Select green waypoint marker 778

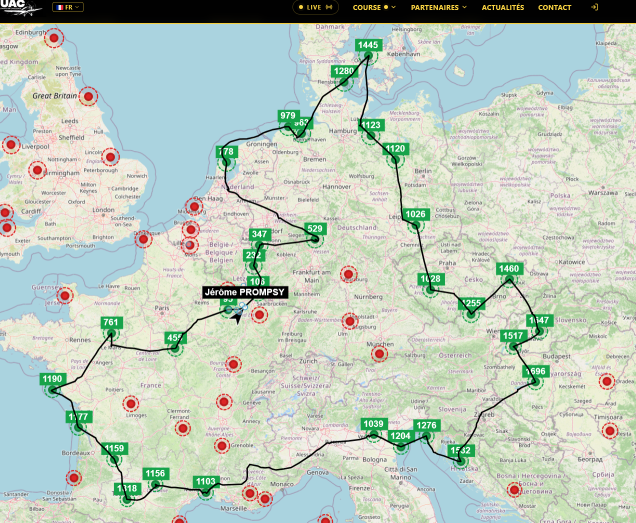pos(226,152)
